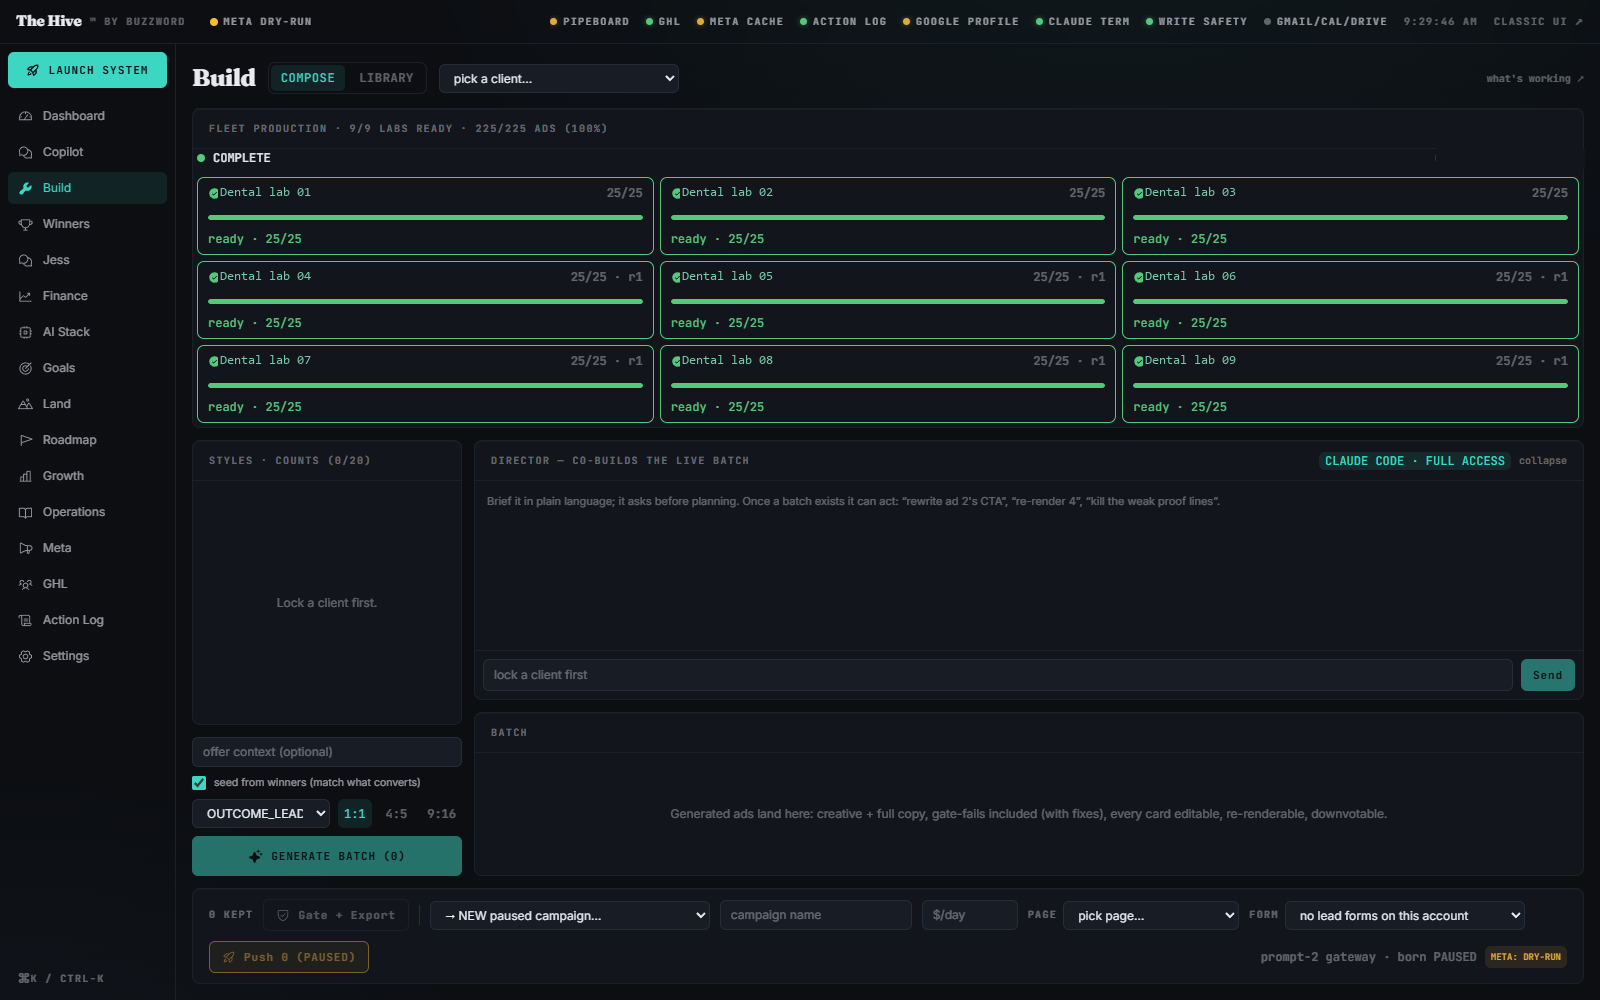This screenshot has width=1600, height=1000.
Task: Open the Goals target icon
Action: [26, 368]
